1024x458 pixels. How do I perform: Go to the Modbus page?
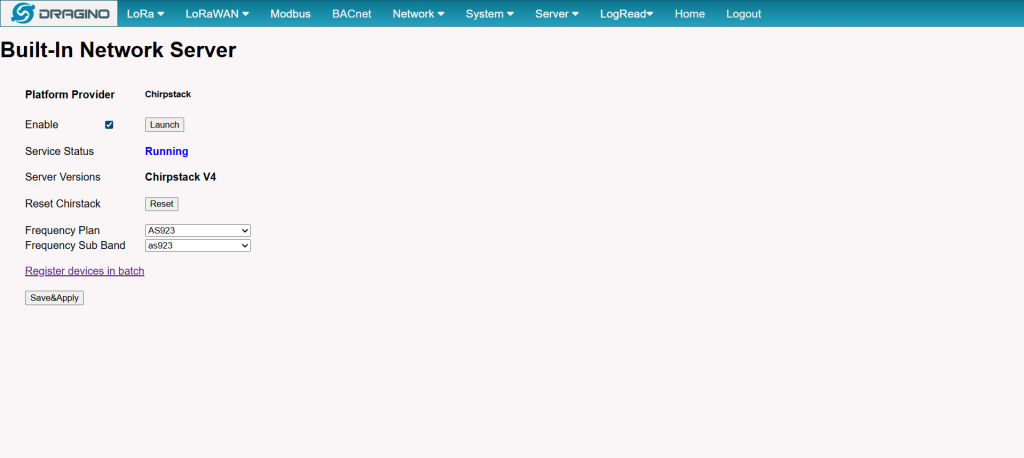point(290,14)
